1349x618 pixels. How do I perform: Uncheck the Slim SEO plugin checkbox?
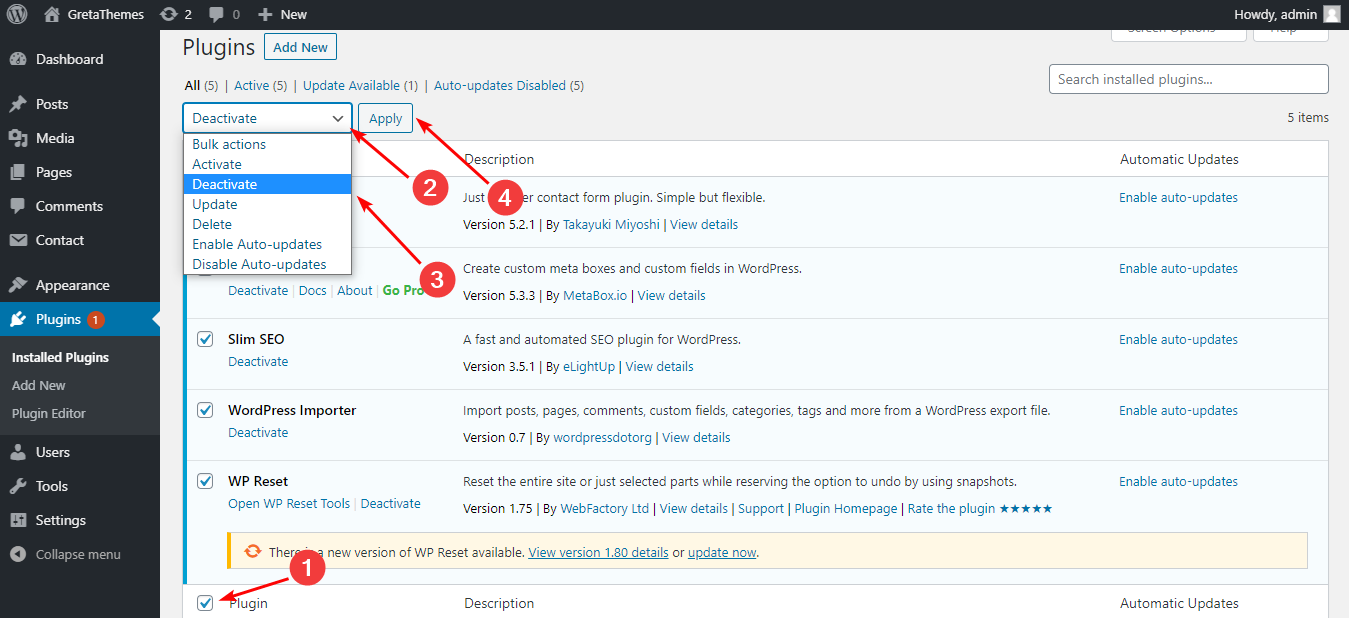tap(205, 339)
